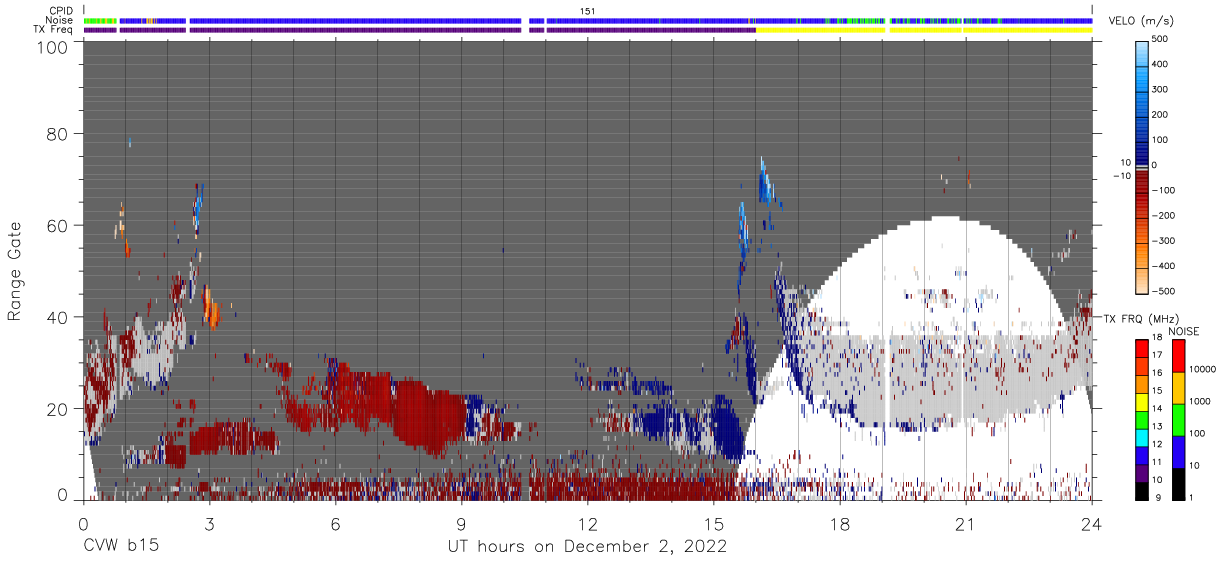This screenshot has height=567, width=1228.
Task: Click the orange-yellow NOISE swatch below 10000
Action: click(x=1180, y=388)
